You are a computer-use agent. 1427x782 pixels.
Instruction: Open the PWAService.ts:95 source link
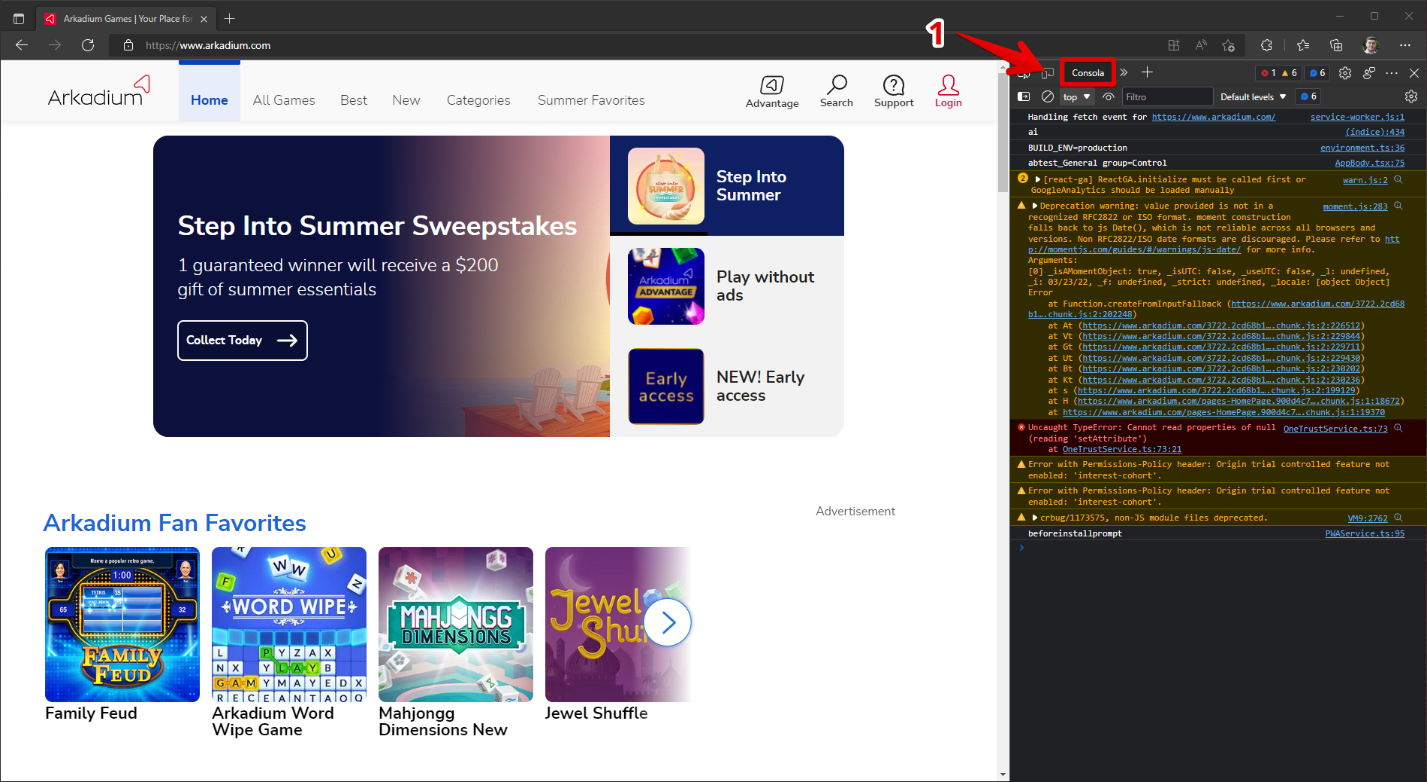coord(1365,534)
